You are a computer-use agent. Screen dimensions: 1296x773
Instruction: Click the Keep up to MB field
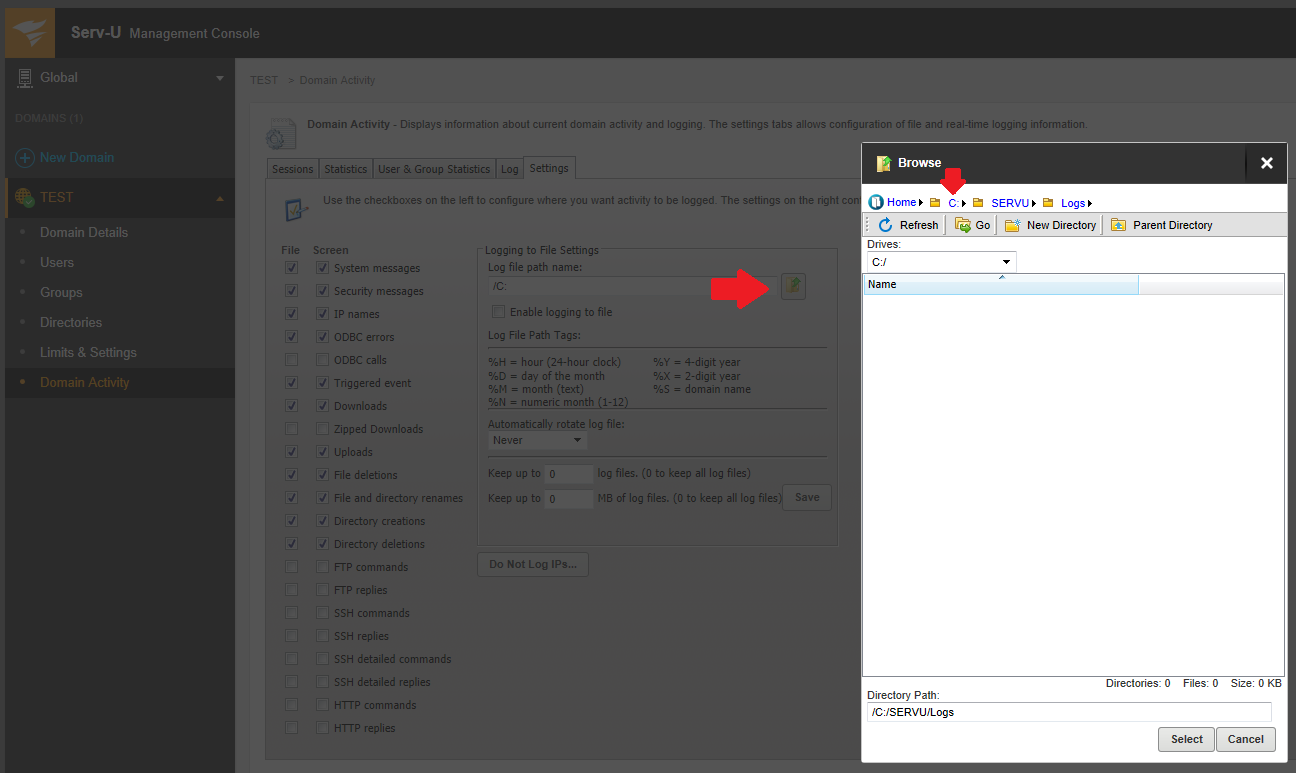tap(569, 498)
